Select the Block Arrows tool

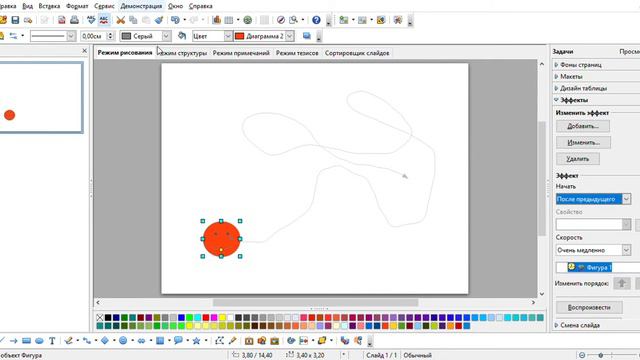pos(141,340)
